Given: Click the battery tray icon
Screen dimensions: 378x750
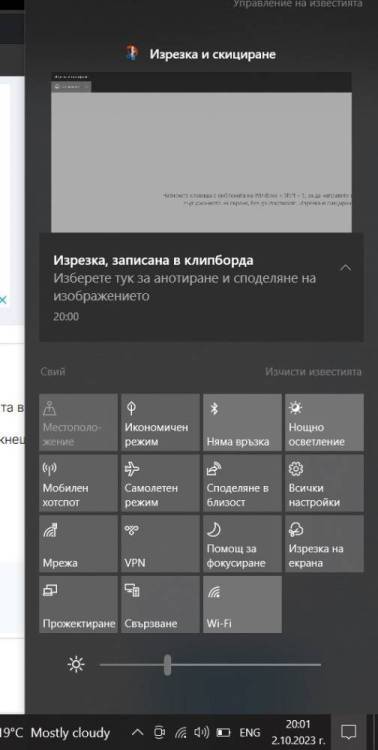Looking at the screenshot, I should tap(223, 732).
